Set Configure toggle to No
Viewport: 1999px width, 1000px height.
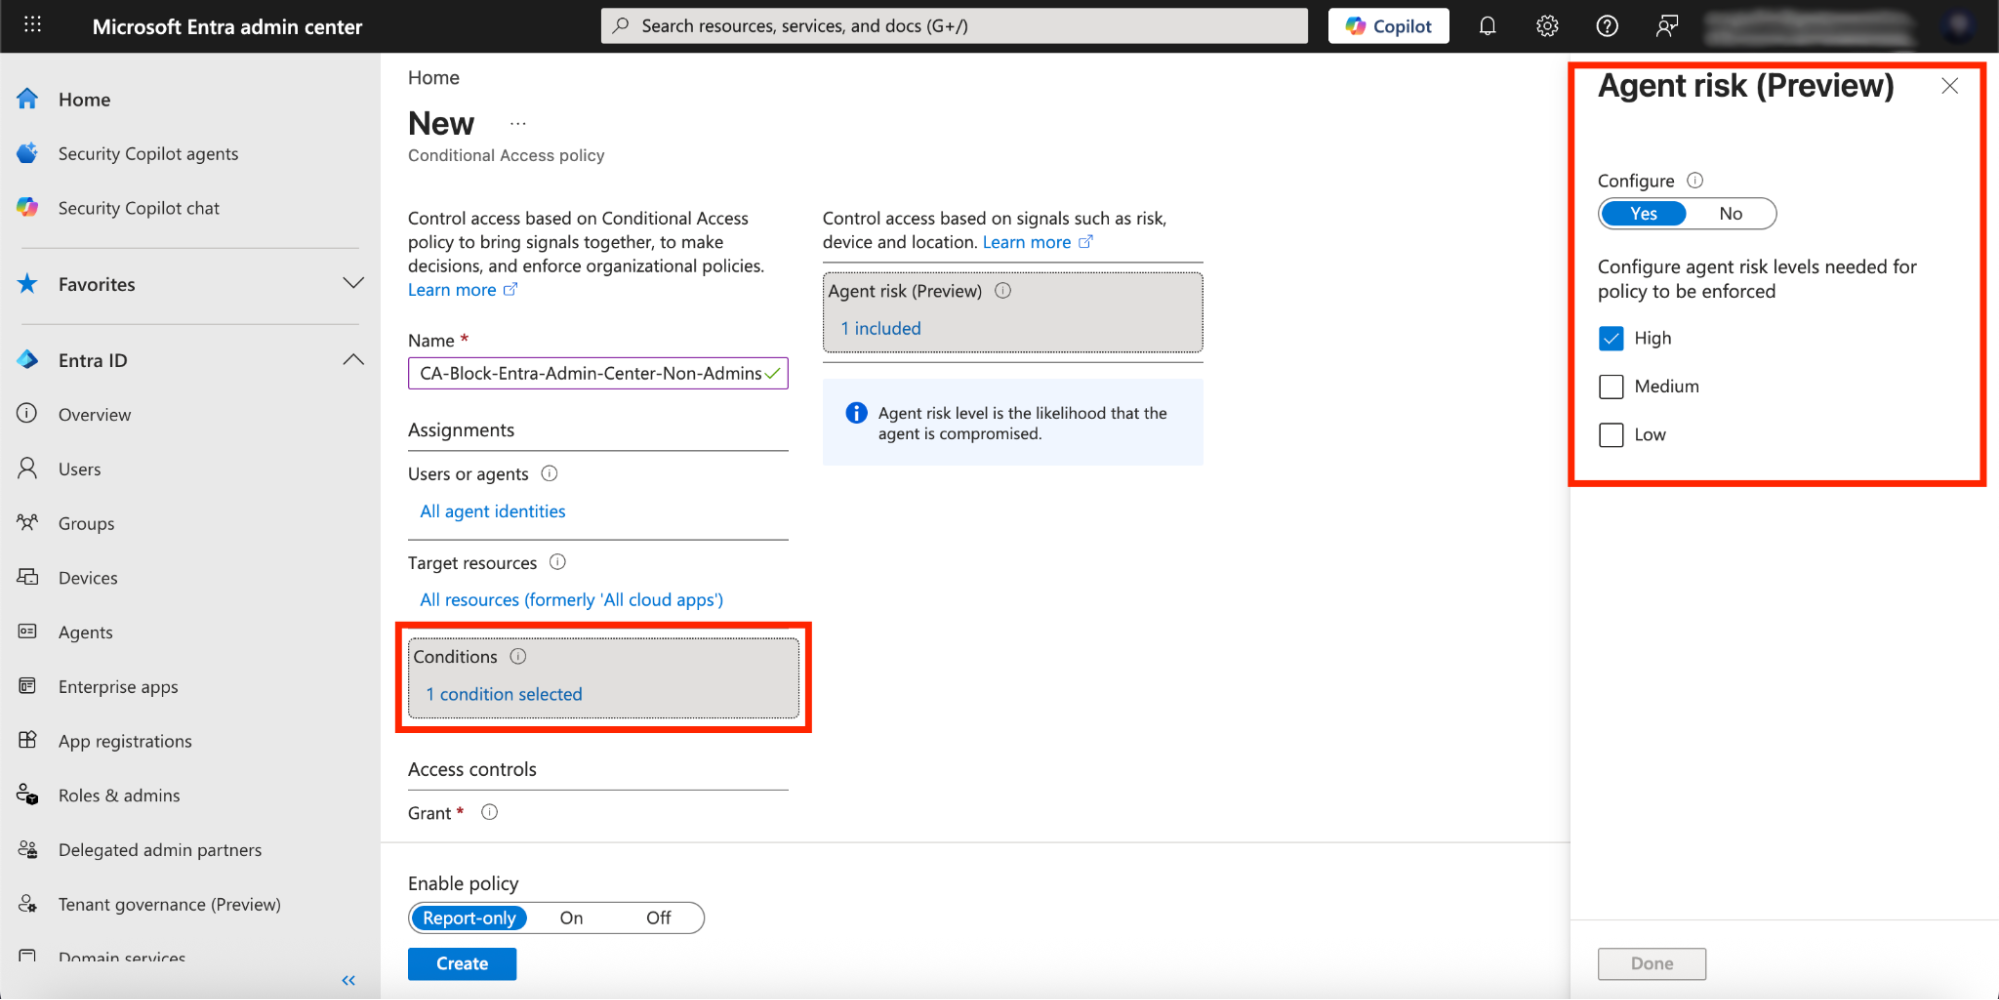tap(1730, 214)
